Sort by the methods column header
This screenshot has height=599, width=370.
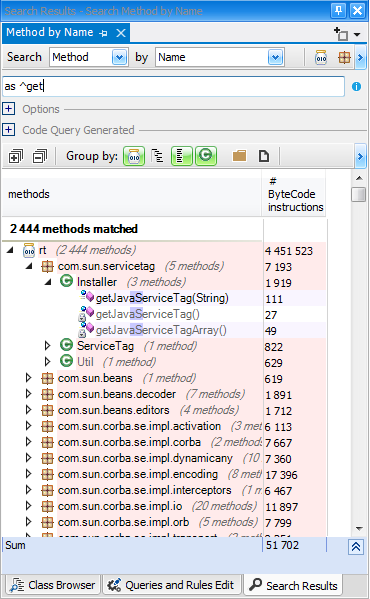(x=132, y=194)
